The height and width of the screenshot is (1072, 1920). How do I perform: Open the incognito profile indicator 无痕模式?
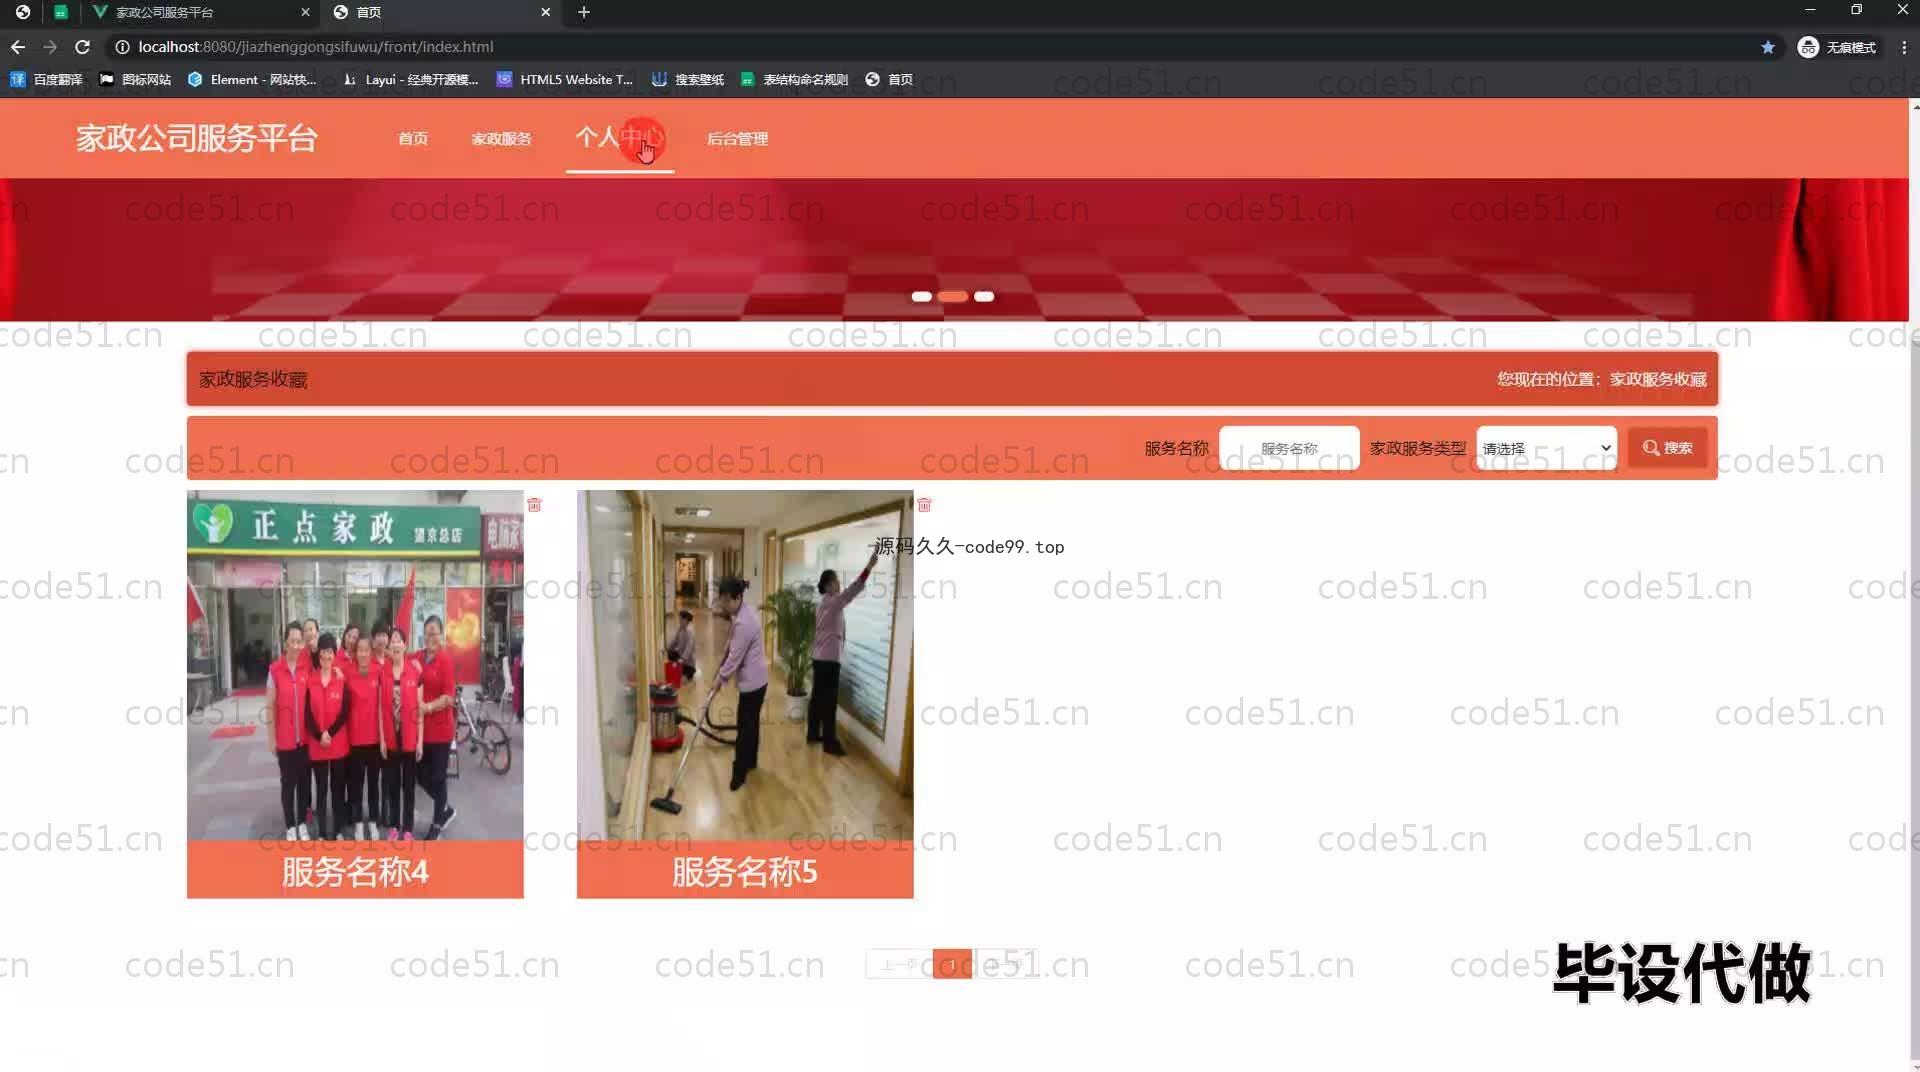click(1837, 47)
